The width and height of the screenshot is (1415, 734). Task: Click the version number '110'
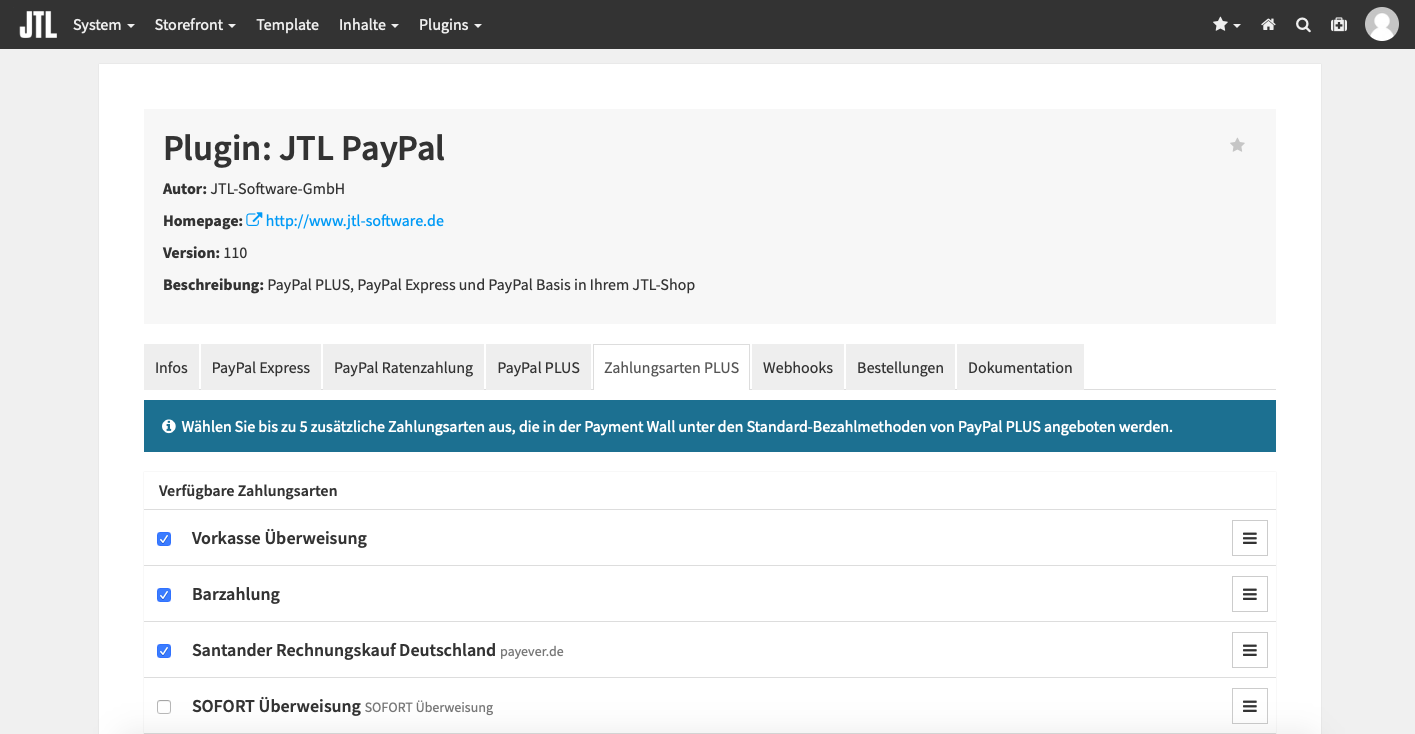(x=235, y=252)
